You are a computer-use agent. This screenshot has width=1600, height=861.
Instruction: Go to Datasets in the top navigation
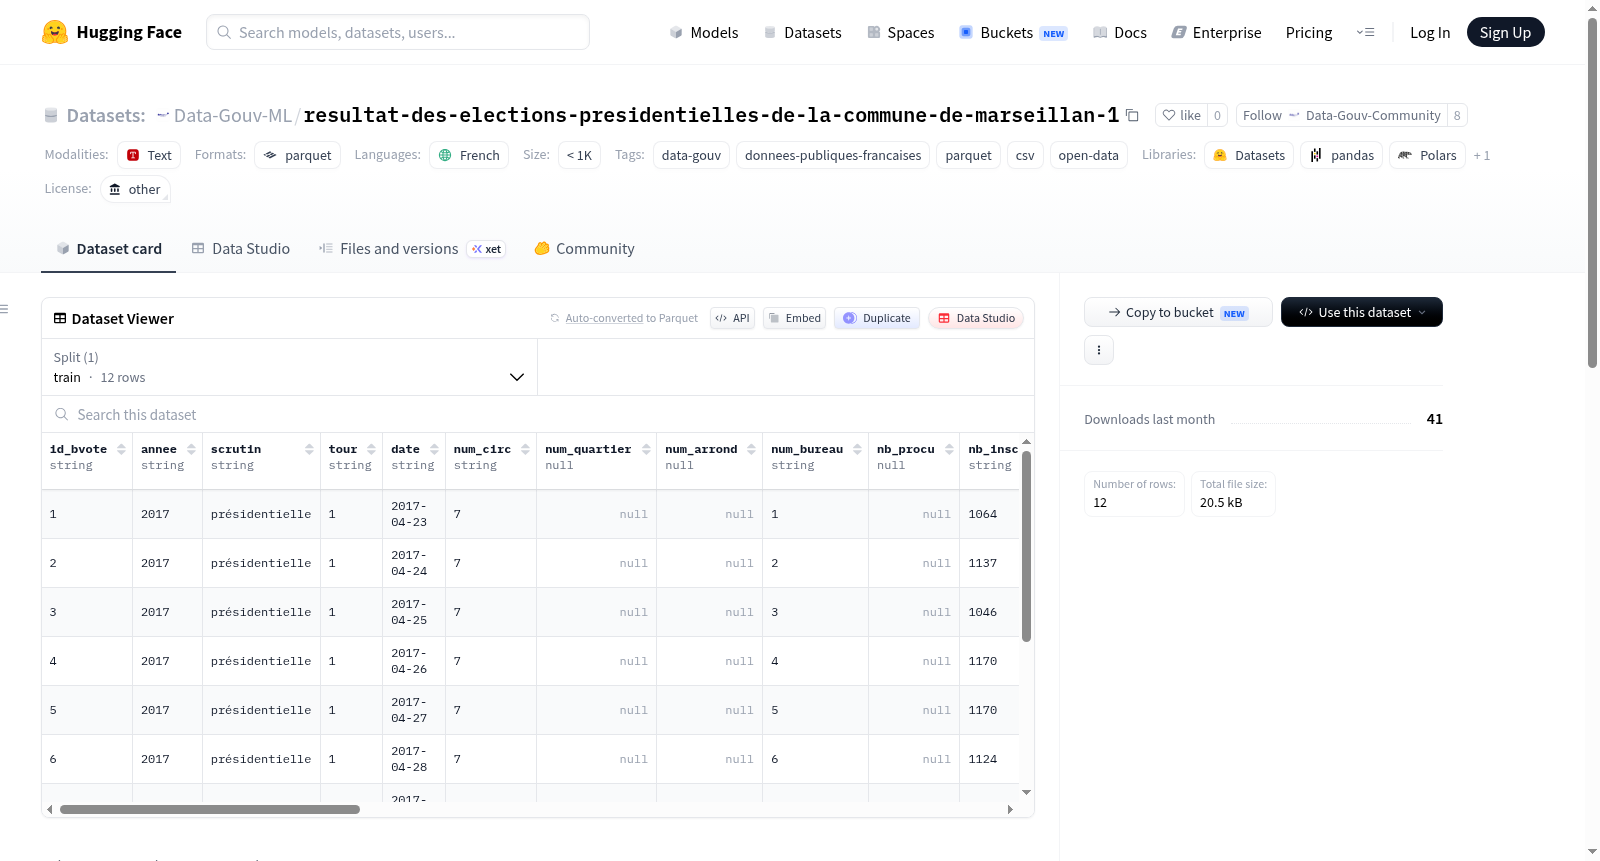(x=802, y=32)
